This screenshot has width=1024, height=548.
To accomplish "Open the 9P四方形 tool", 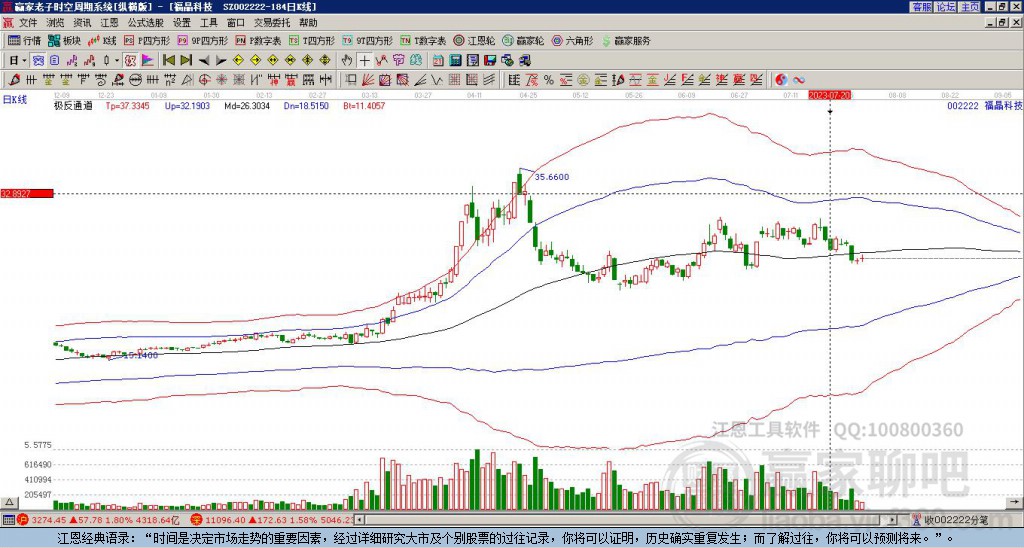I will coord(202,40).
